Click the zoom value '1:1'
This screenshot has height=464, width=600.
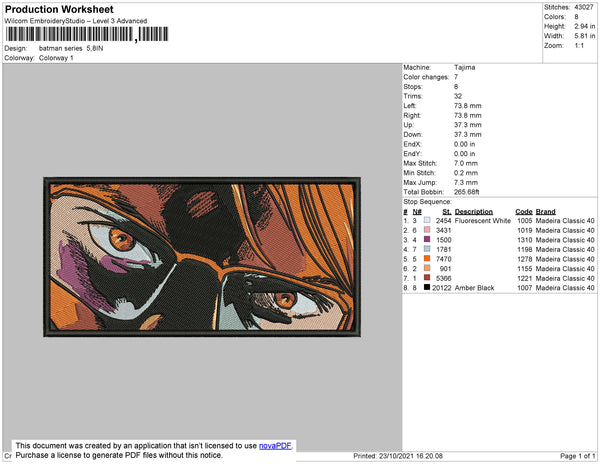[x=579, y=46]
